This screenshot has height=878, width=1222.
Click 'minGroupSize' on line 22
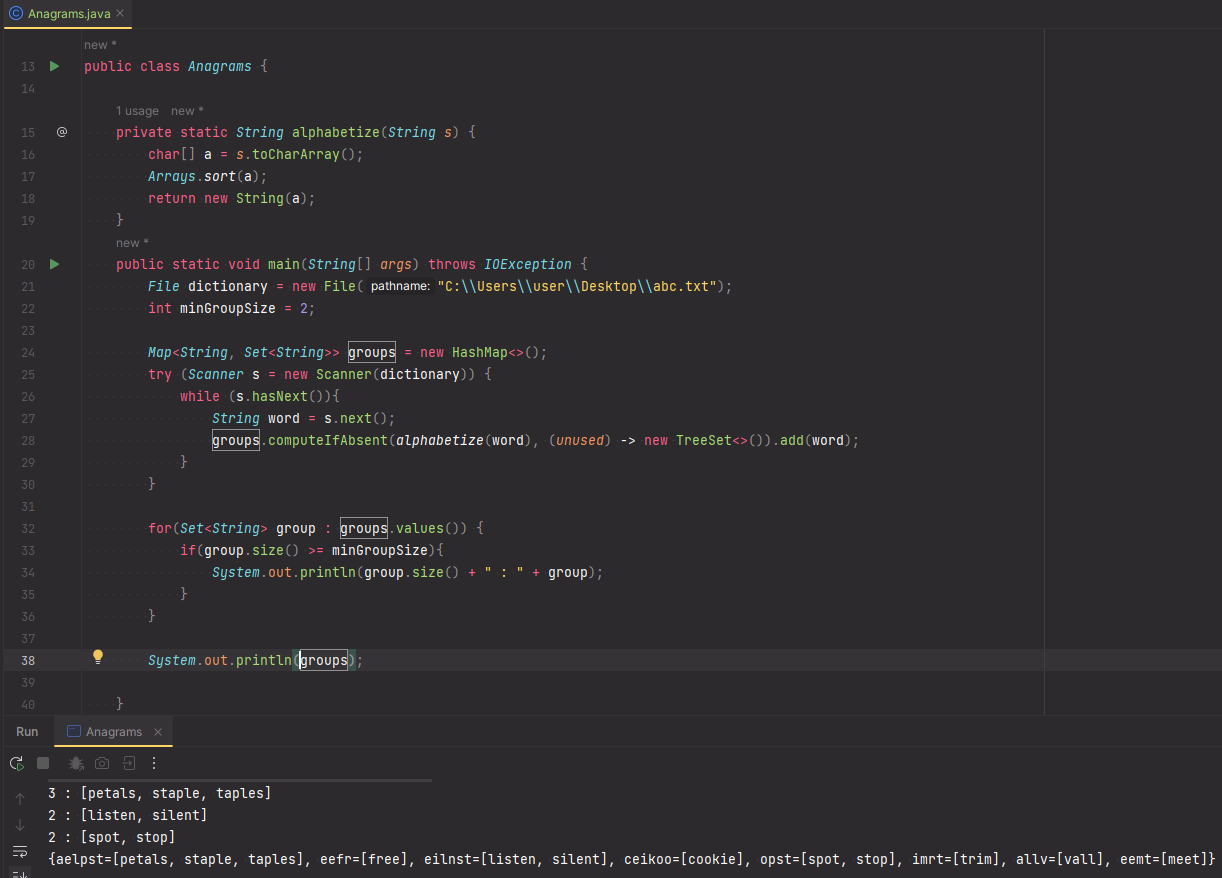click(228, 308)
